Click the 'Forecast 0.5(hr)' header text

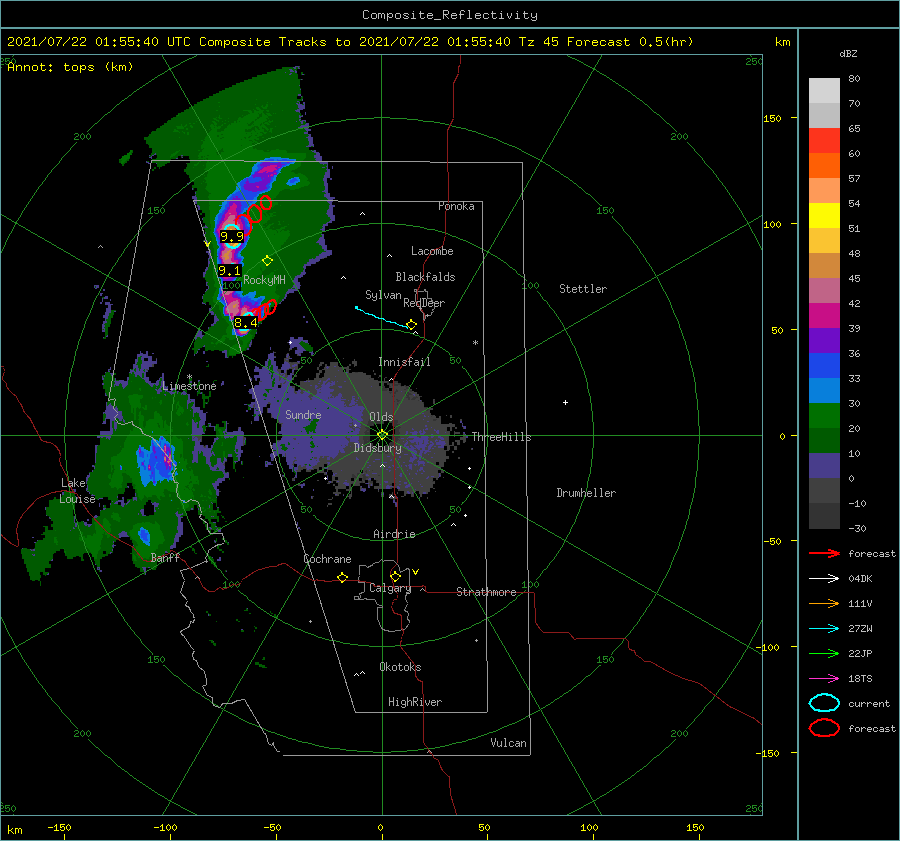[x=630, y=42]
